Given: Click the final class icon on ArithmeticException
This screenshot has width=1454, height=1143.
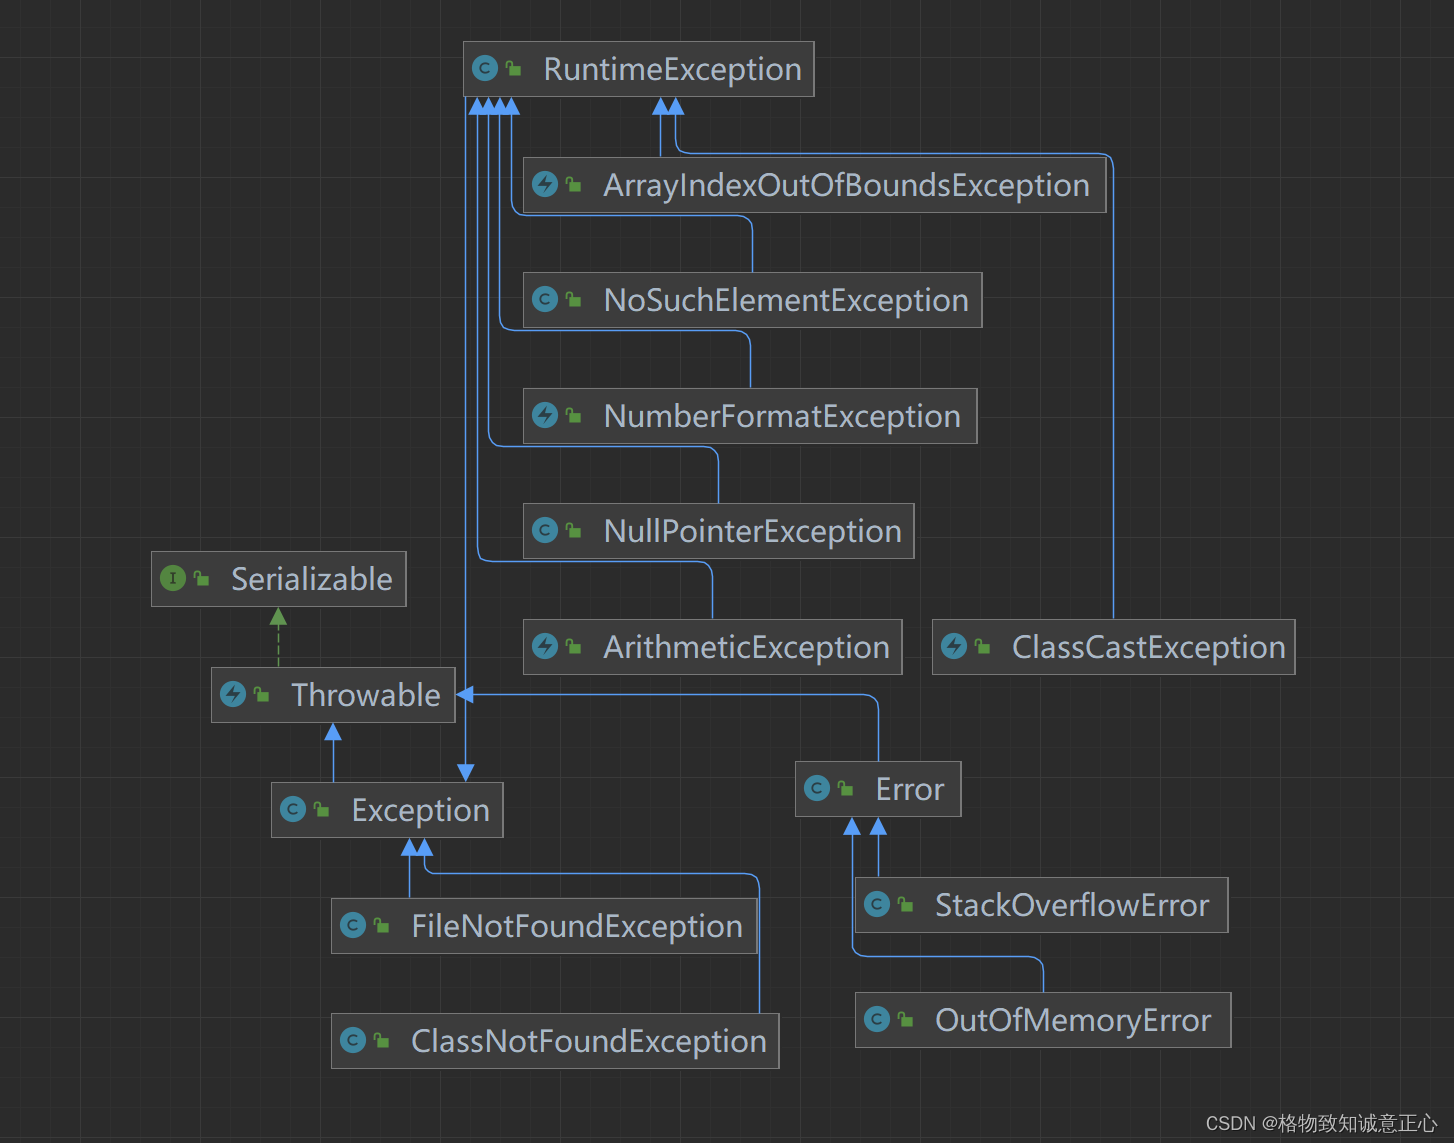Looking at the screenshot, I should pyautogui.click(x=545, y=646).
